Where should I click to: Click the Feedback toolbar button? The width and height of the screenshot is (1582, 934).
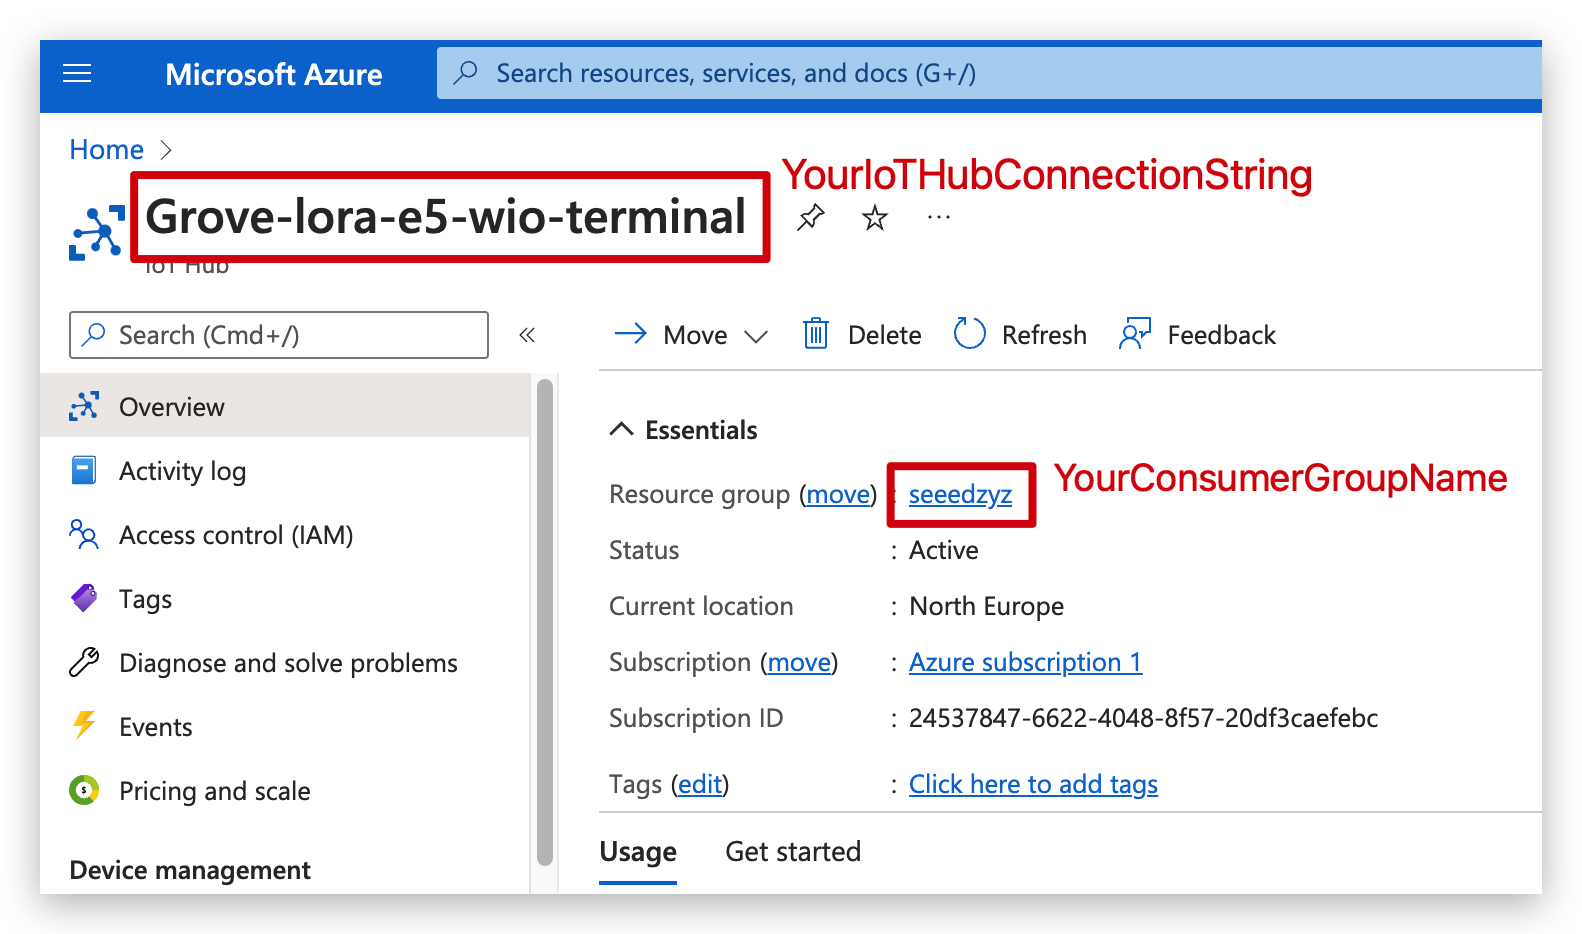pos(1197,334)
